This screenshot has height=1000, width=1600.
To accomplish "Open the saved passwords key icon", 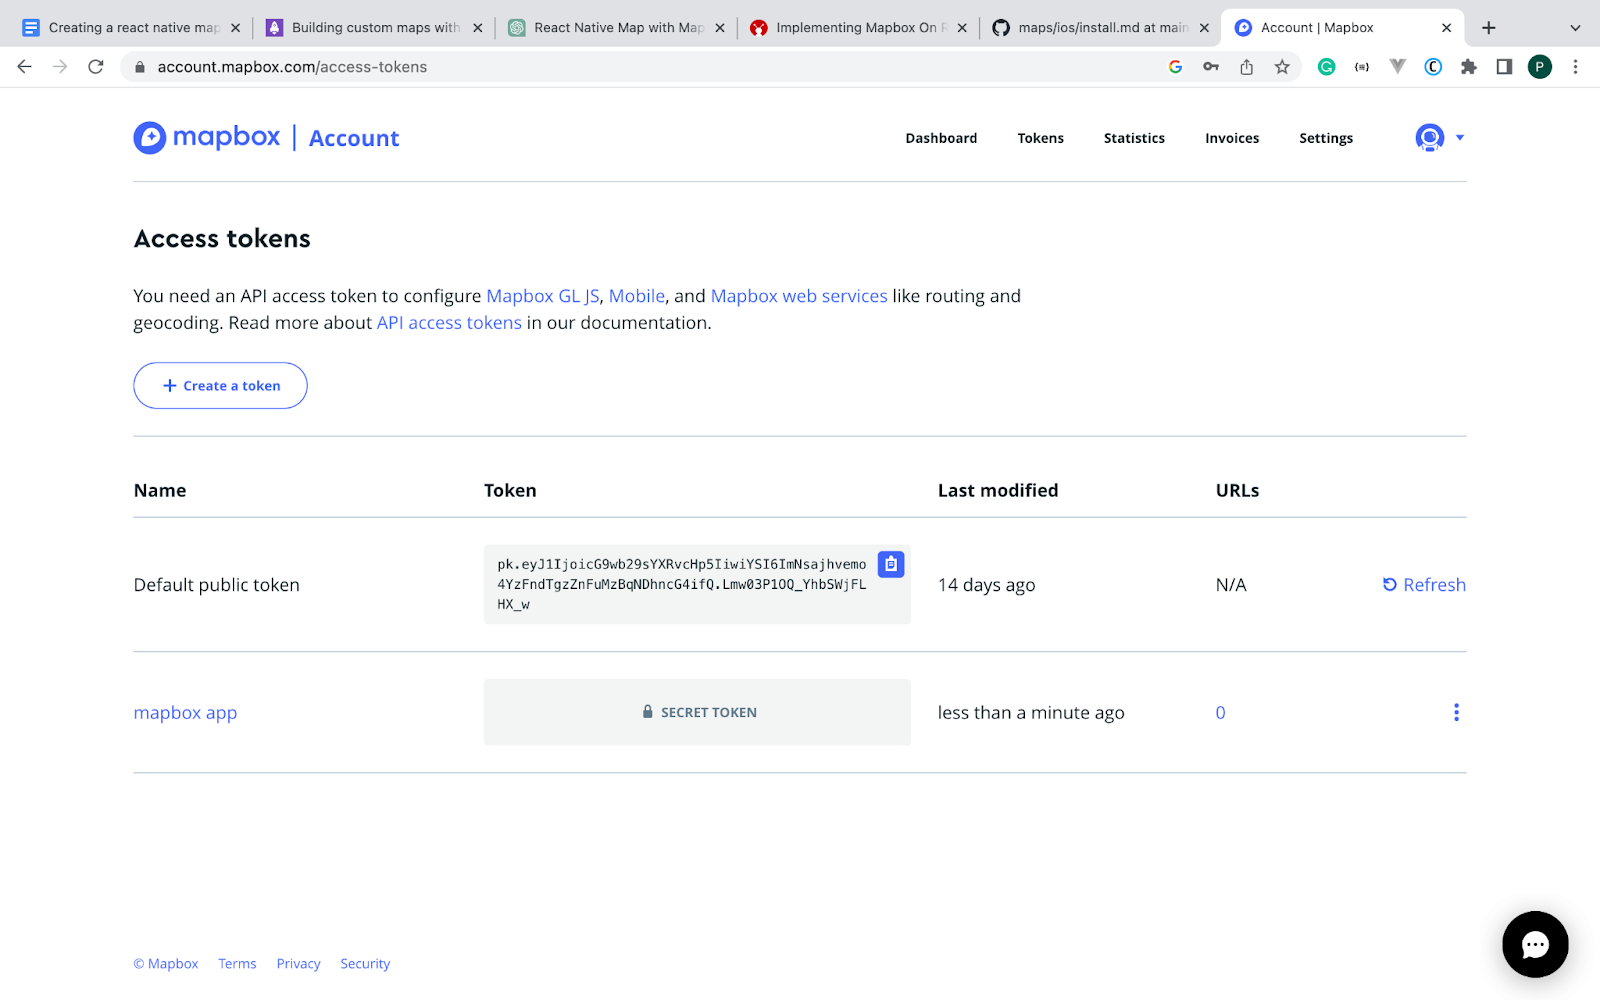I will (x=1211, y=67).
